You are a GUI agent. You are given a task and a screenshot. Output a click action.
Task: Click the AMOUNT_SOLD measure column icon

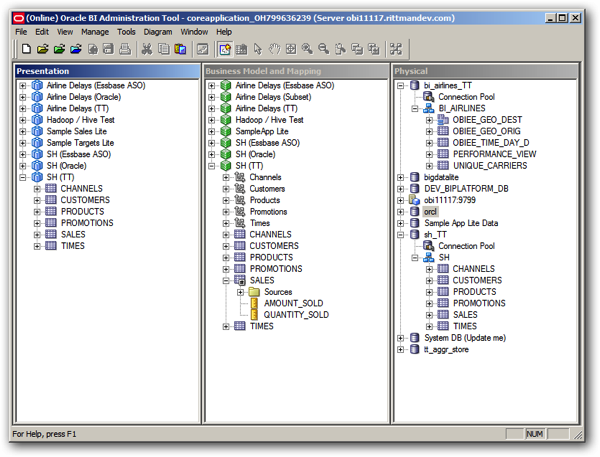(254, 303)
